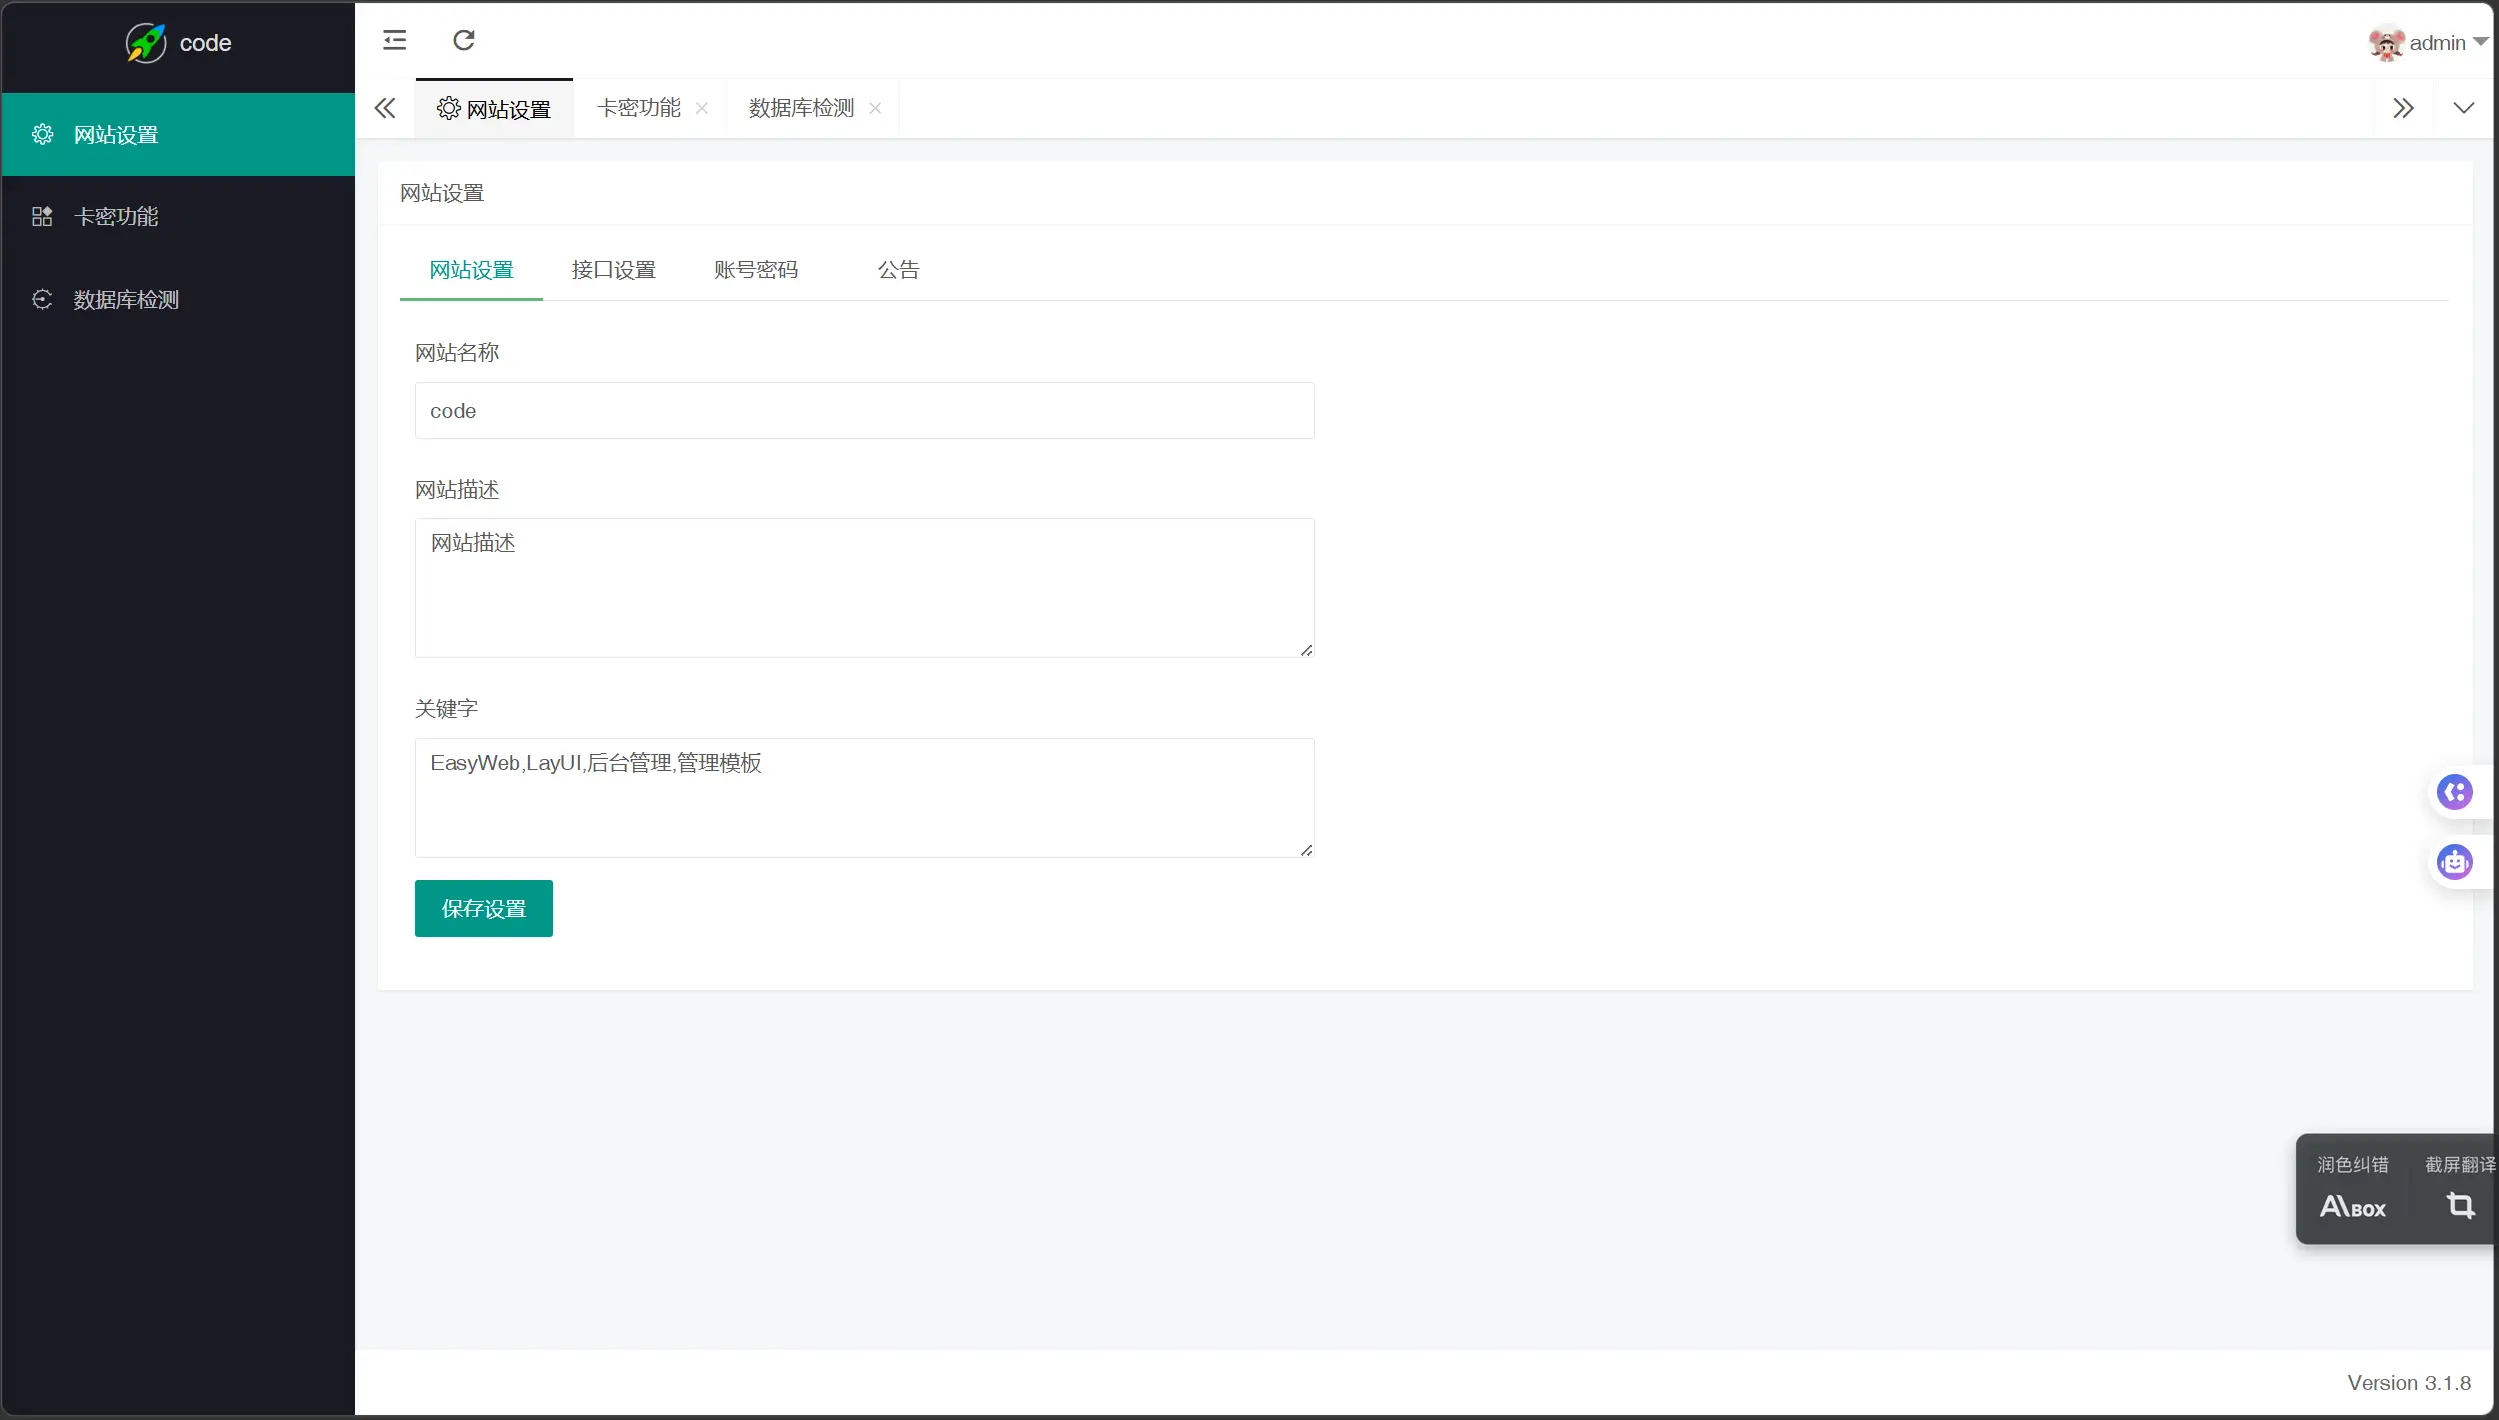Open the sidebar collapse menu icon
The width and height of the screenshot is (2499, 1420).
[393, 41]
